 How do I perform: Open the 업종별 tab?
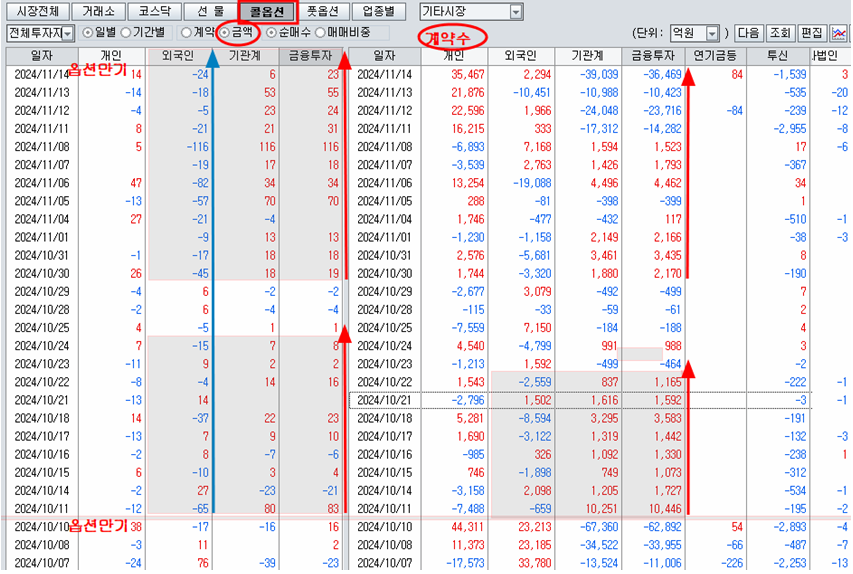pyautogui.click(x=379, y=12)
